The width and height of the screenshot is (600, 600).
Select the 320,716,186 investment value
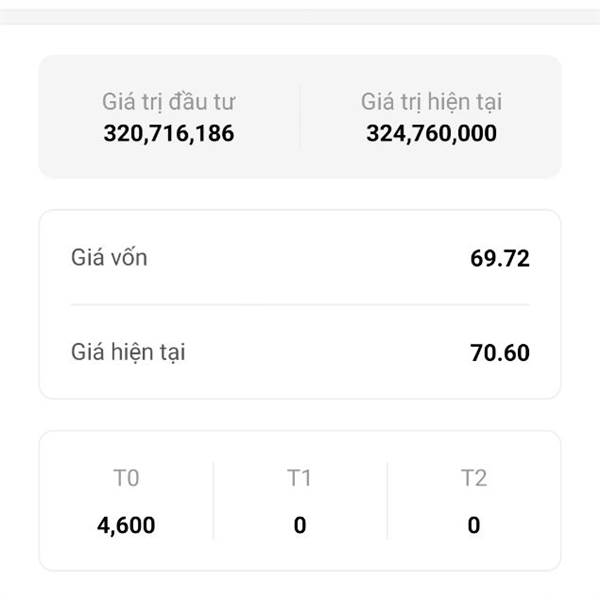169,133
